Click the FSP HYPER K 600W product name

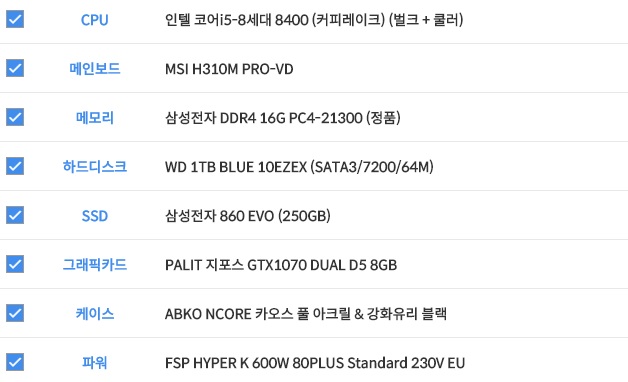315,363
